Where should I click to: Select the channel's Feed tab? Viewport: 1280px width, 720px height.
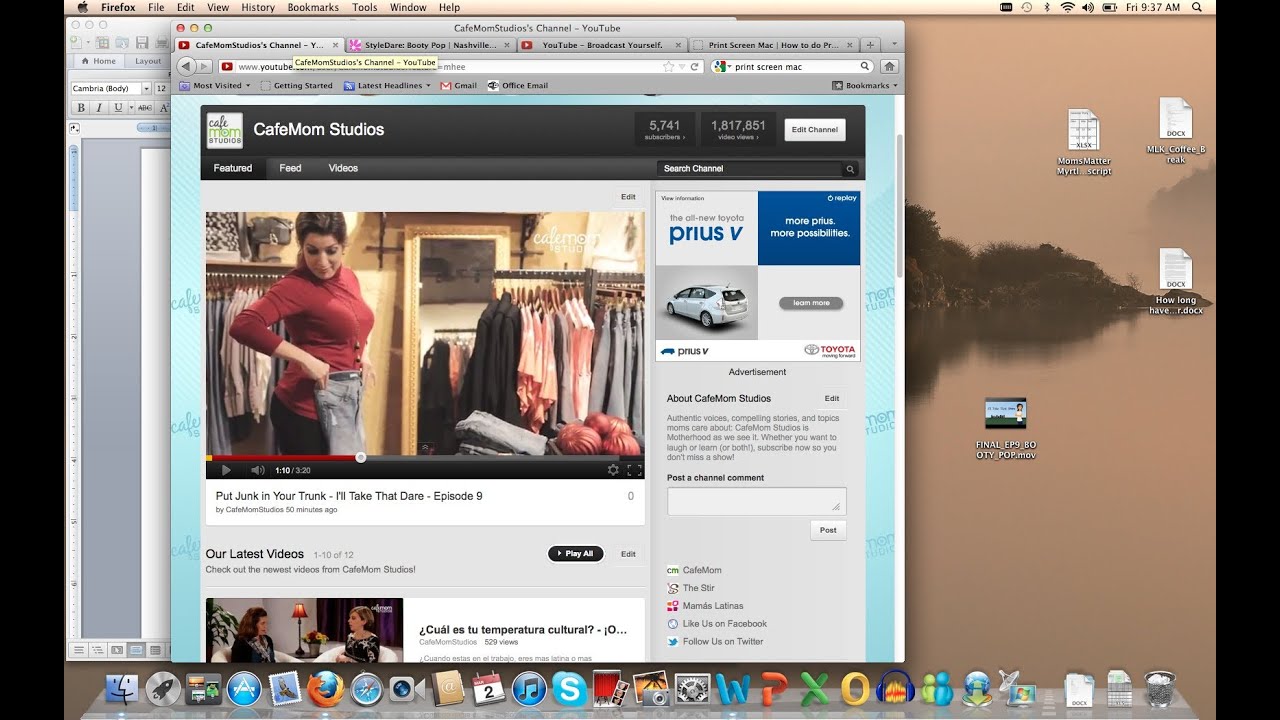point(290,168)
